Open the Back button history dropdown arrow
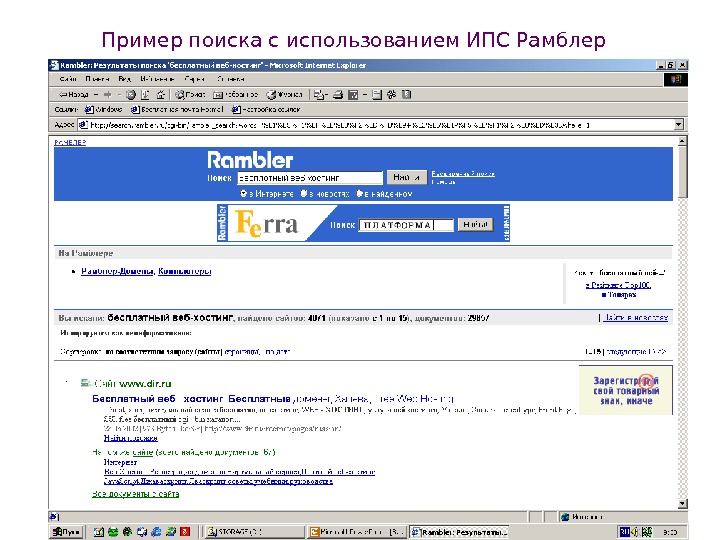Image resolution: width=720 pixels, height=540 pixels. tap(96, 95)
